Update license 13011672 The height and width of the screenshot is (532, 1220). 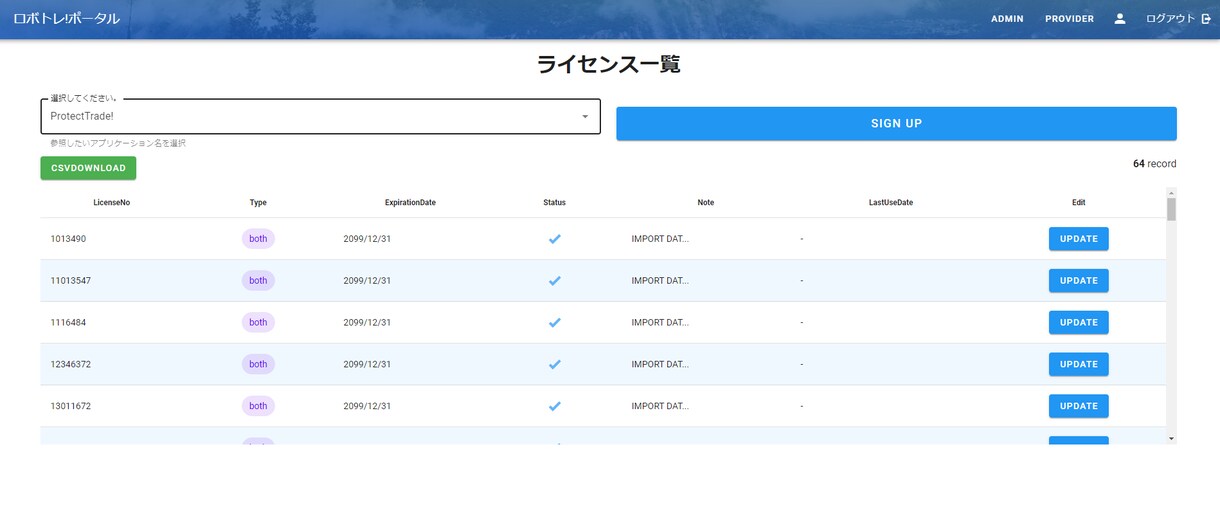1078,407
